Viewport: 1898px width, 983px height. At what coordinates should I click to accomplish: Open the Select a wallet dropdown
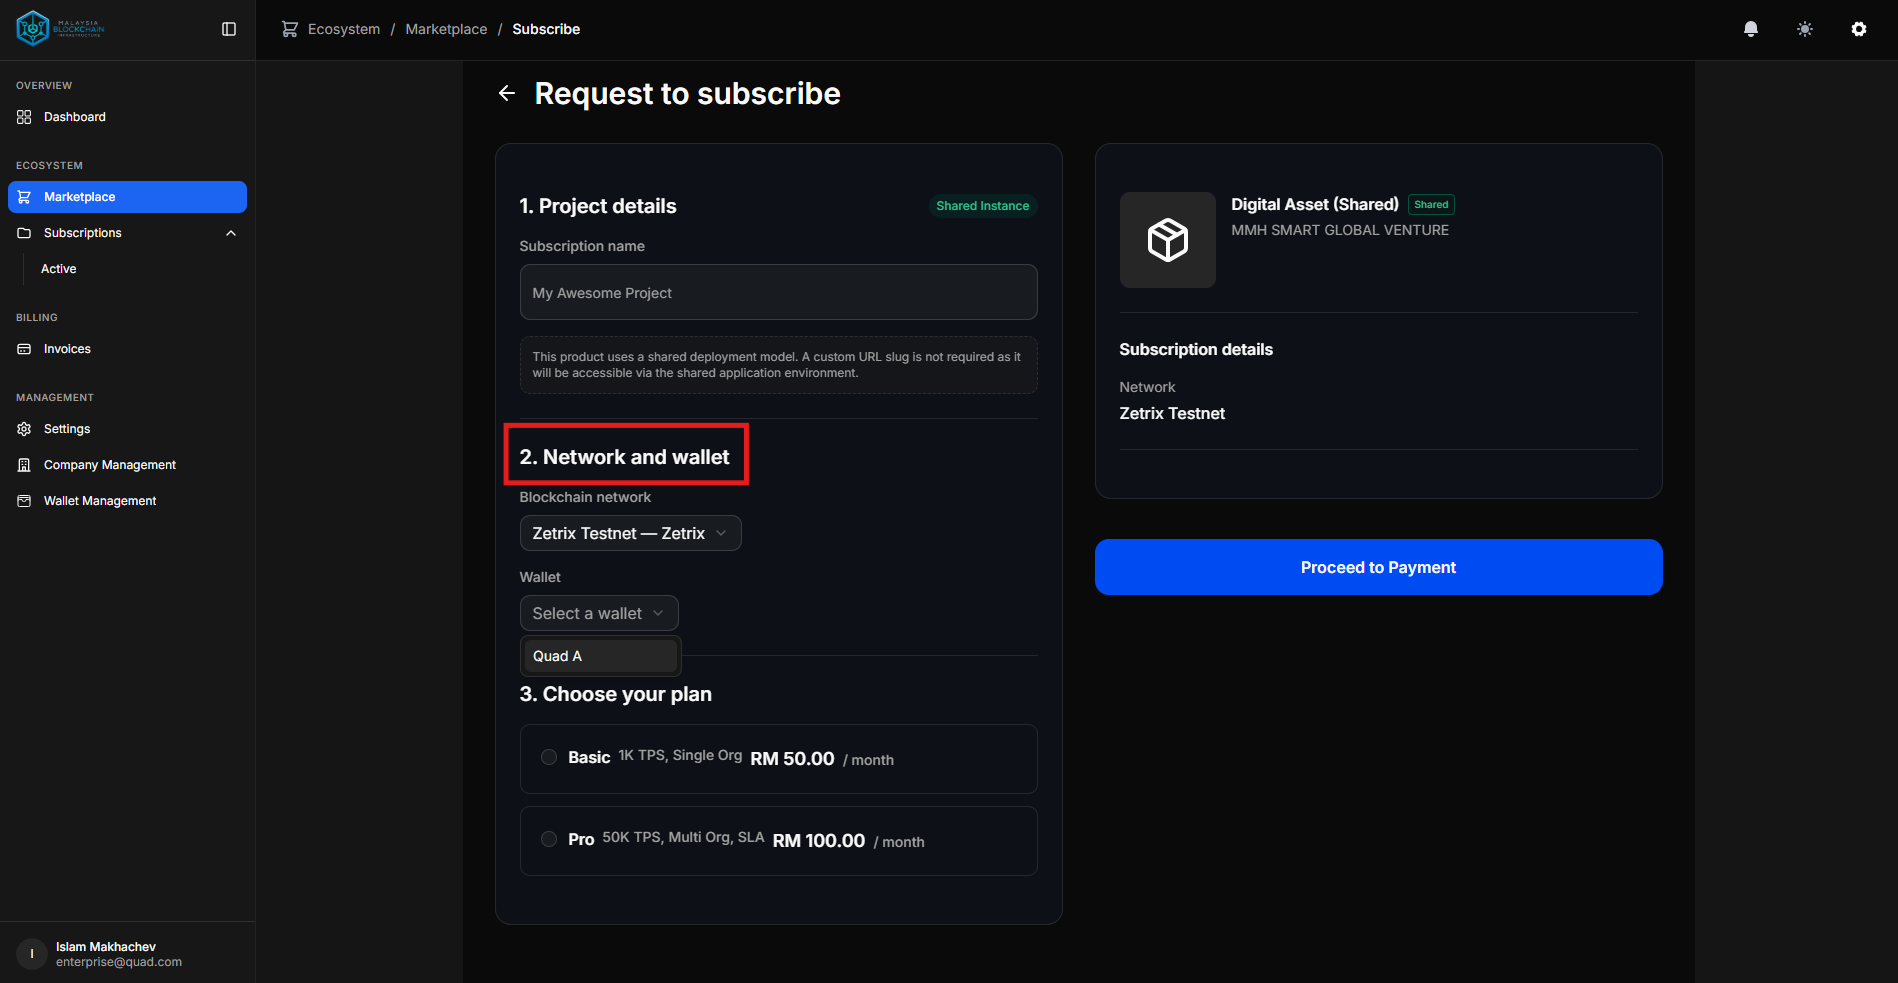point(598,613)
